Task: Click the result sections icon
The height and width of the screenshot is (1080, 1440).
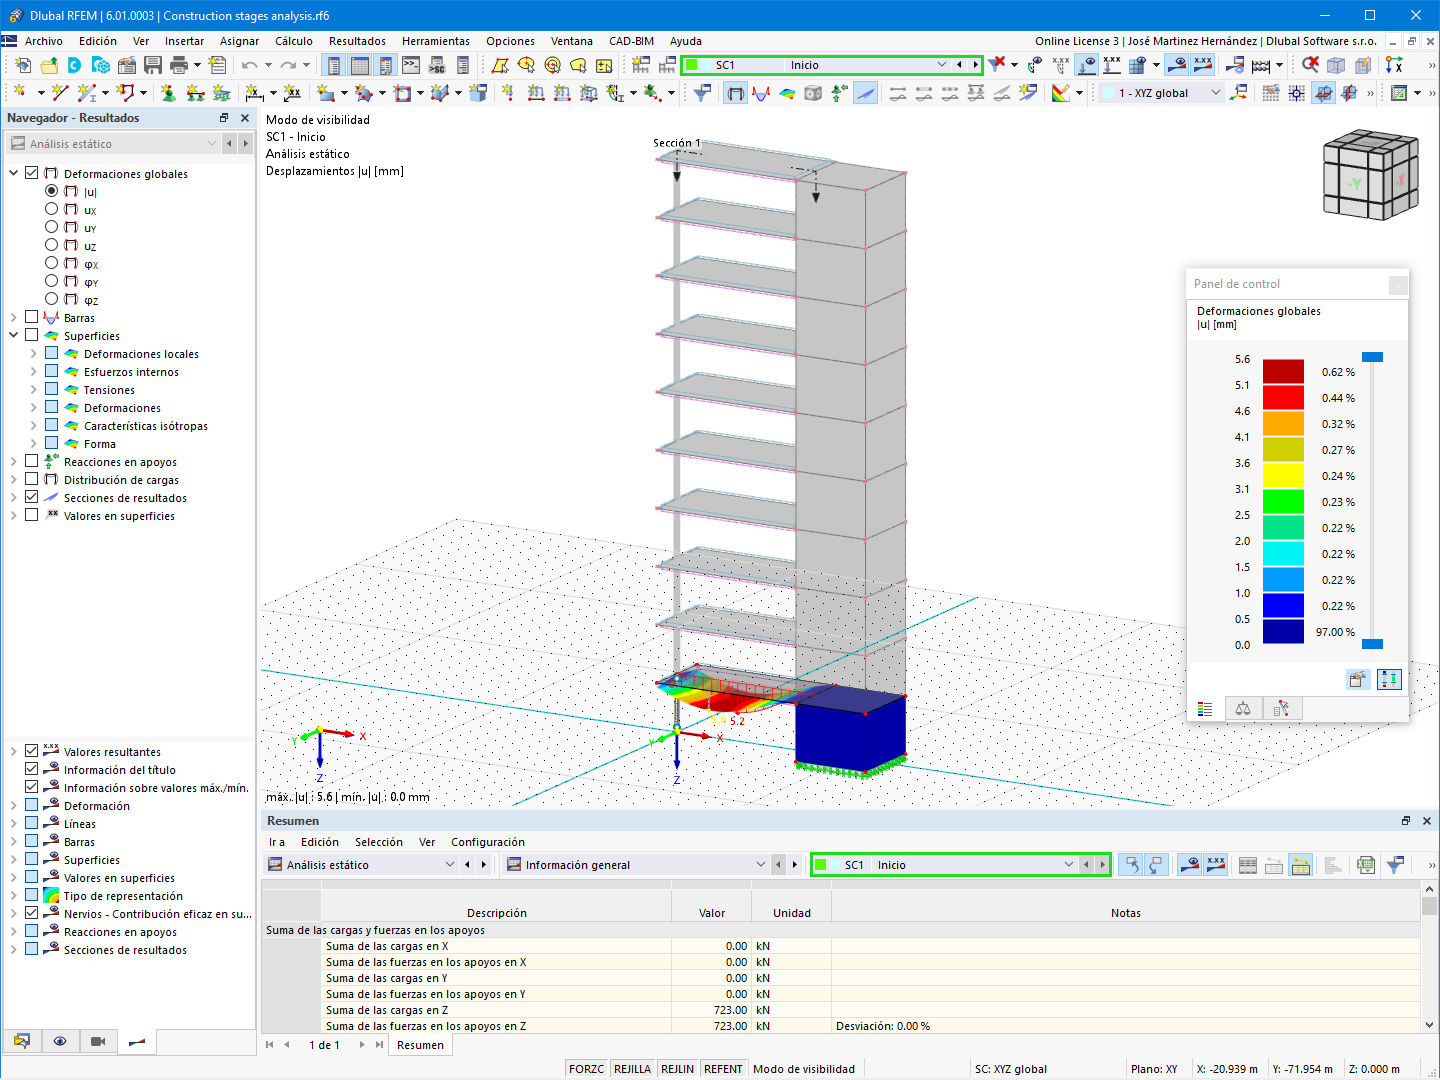Action: [865, 93]
